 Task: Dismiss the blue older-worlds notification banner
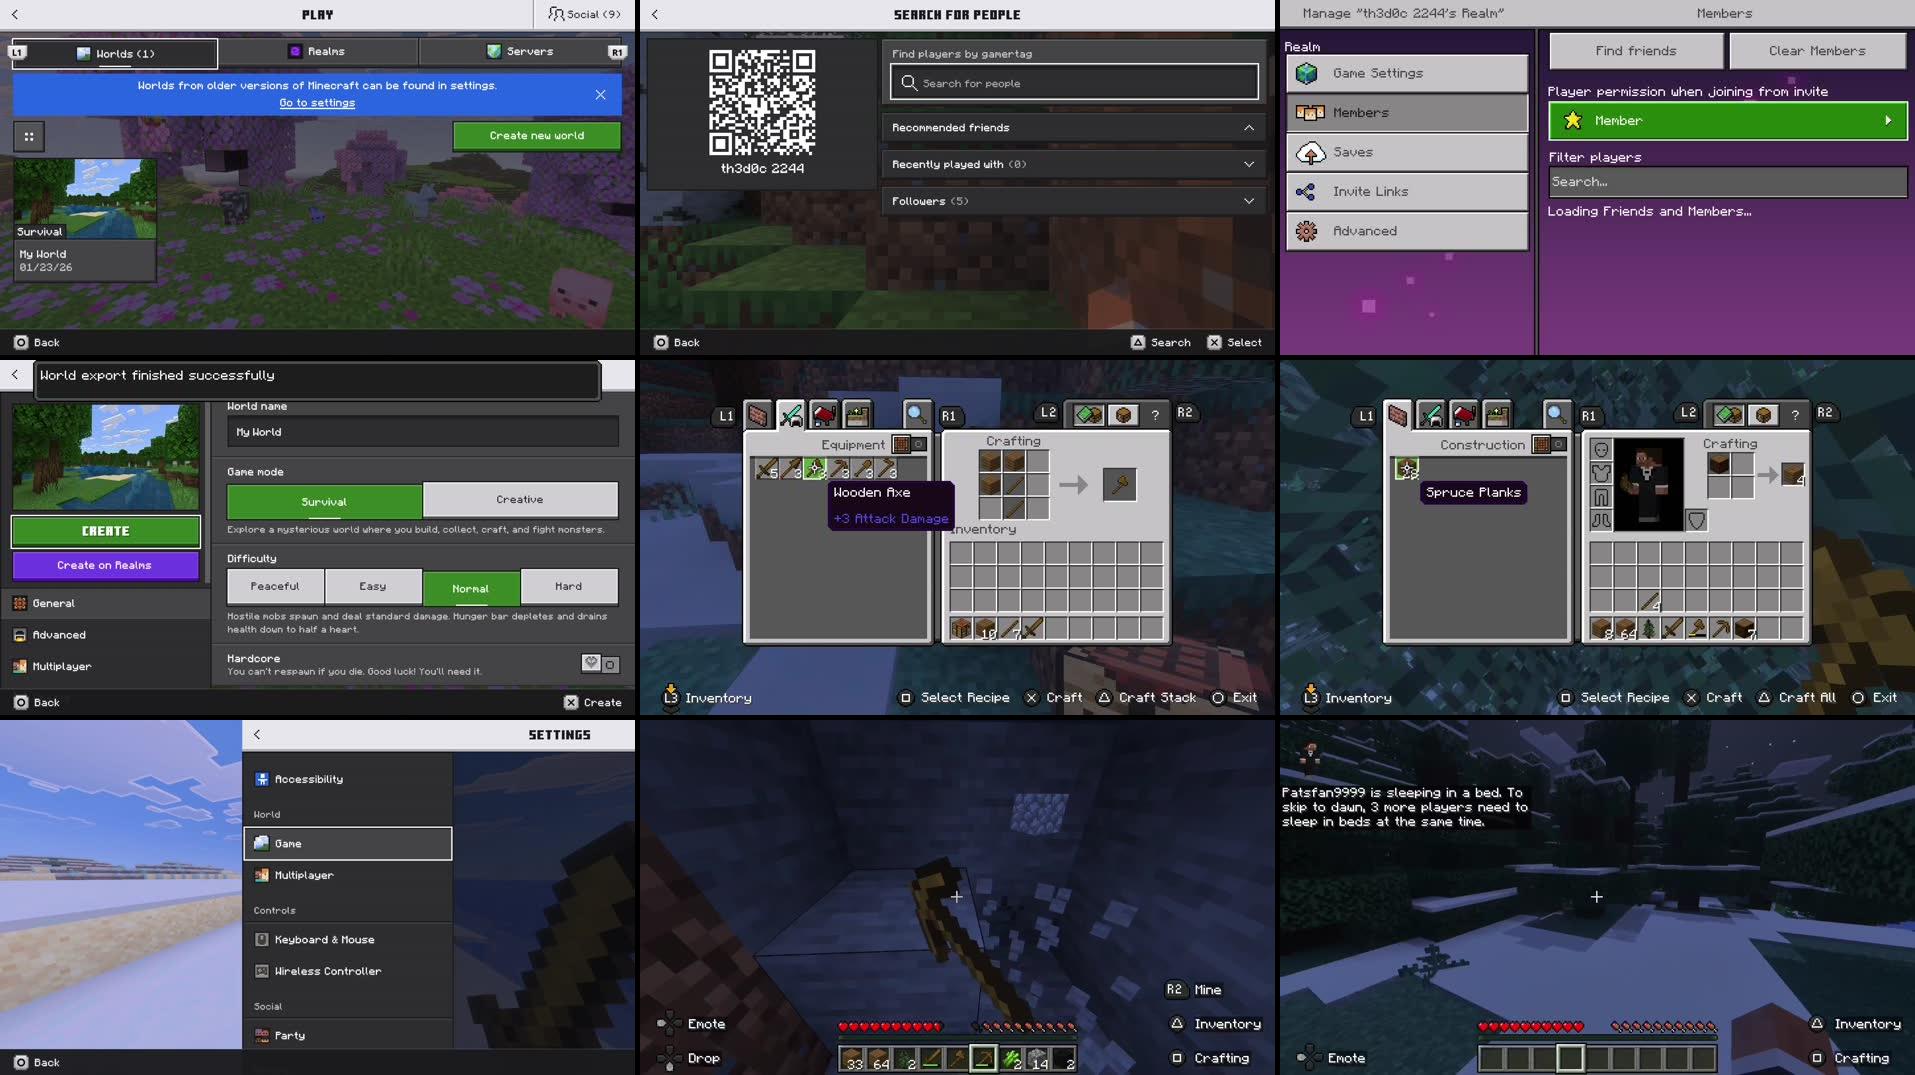600,95
